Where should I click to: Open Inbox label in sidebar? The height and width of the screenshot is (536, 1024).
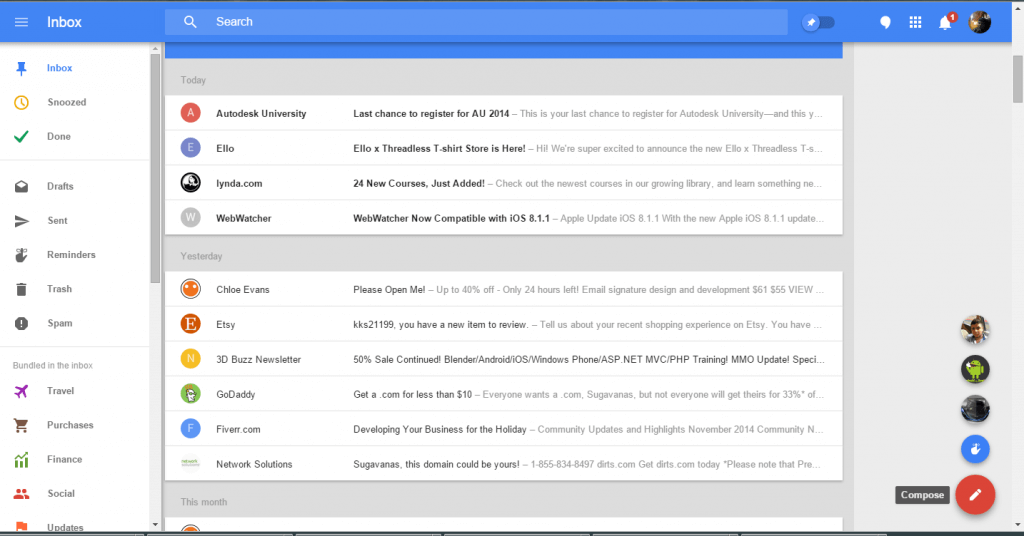click(59, 68)
